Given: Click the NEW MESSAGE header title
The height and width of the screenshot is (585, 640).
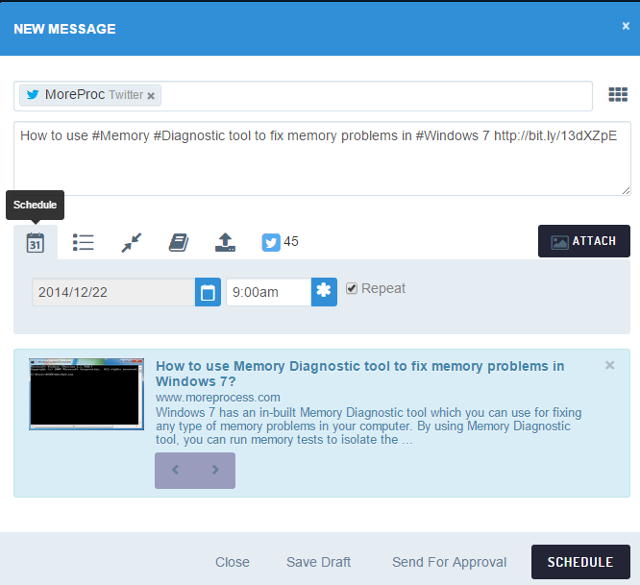Looking at the screenshot, I should tap(64, 29).
